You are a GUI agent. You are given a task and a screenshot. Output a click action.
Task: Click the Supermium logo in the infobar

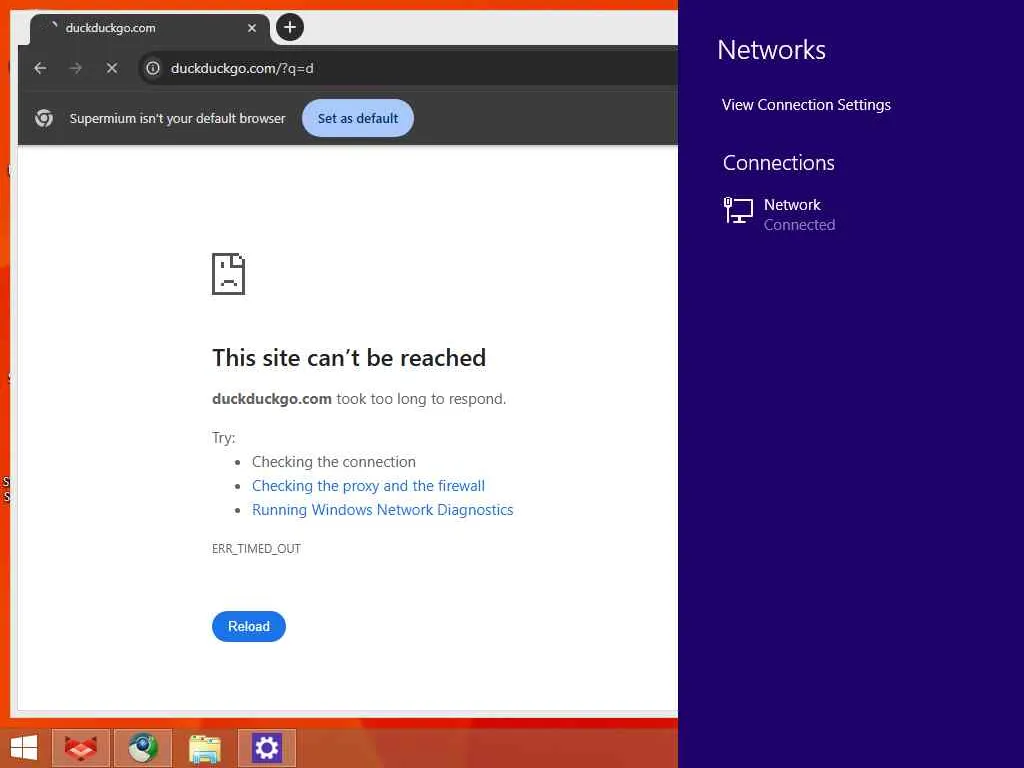tap(44, 118)
